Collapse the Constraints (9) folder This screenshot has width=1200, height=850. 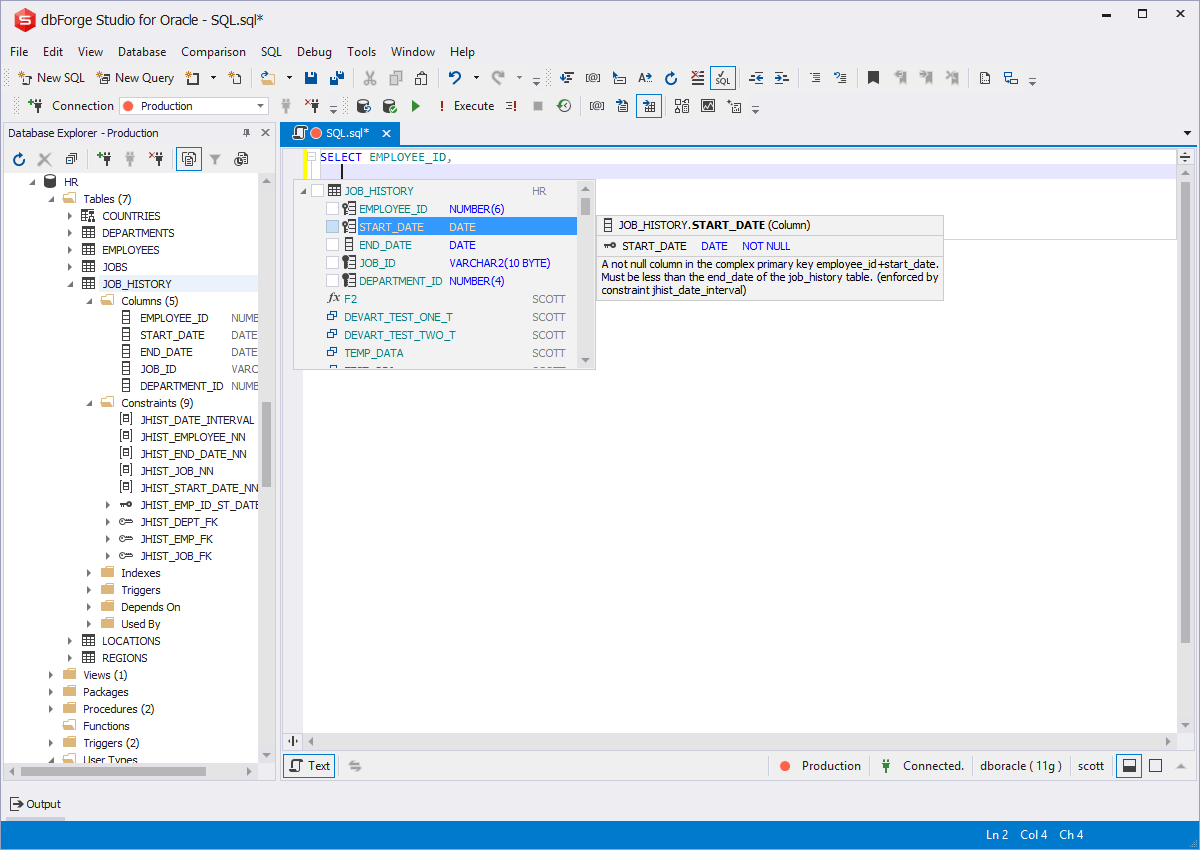[x=89, y=403]
